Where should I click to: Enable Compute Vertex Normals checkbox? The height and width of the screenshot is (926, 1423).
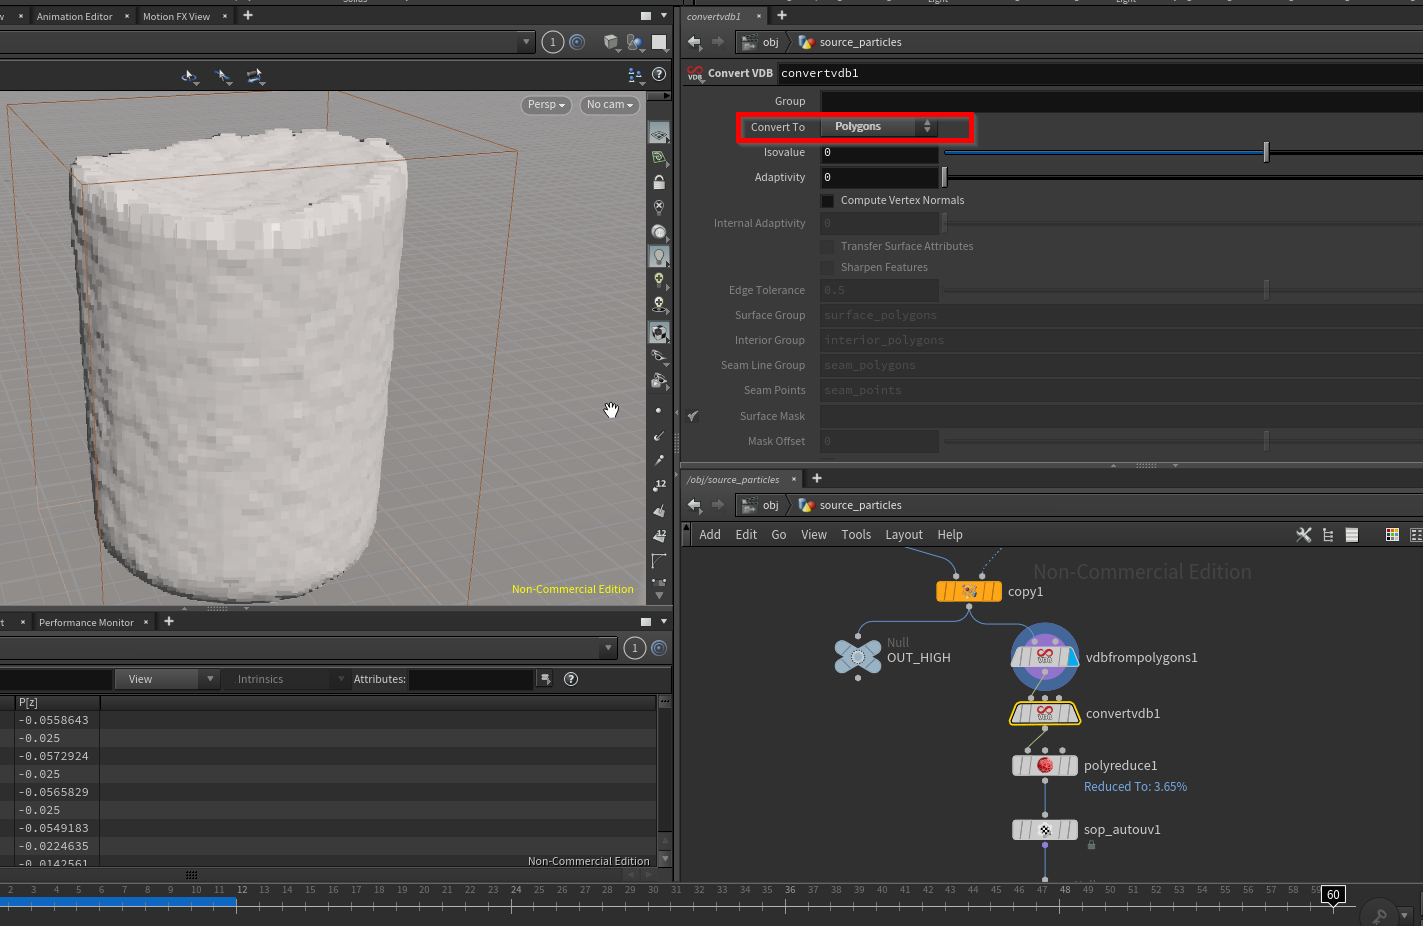pyautogui.click(x=828, y=201)
